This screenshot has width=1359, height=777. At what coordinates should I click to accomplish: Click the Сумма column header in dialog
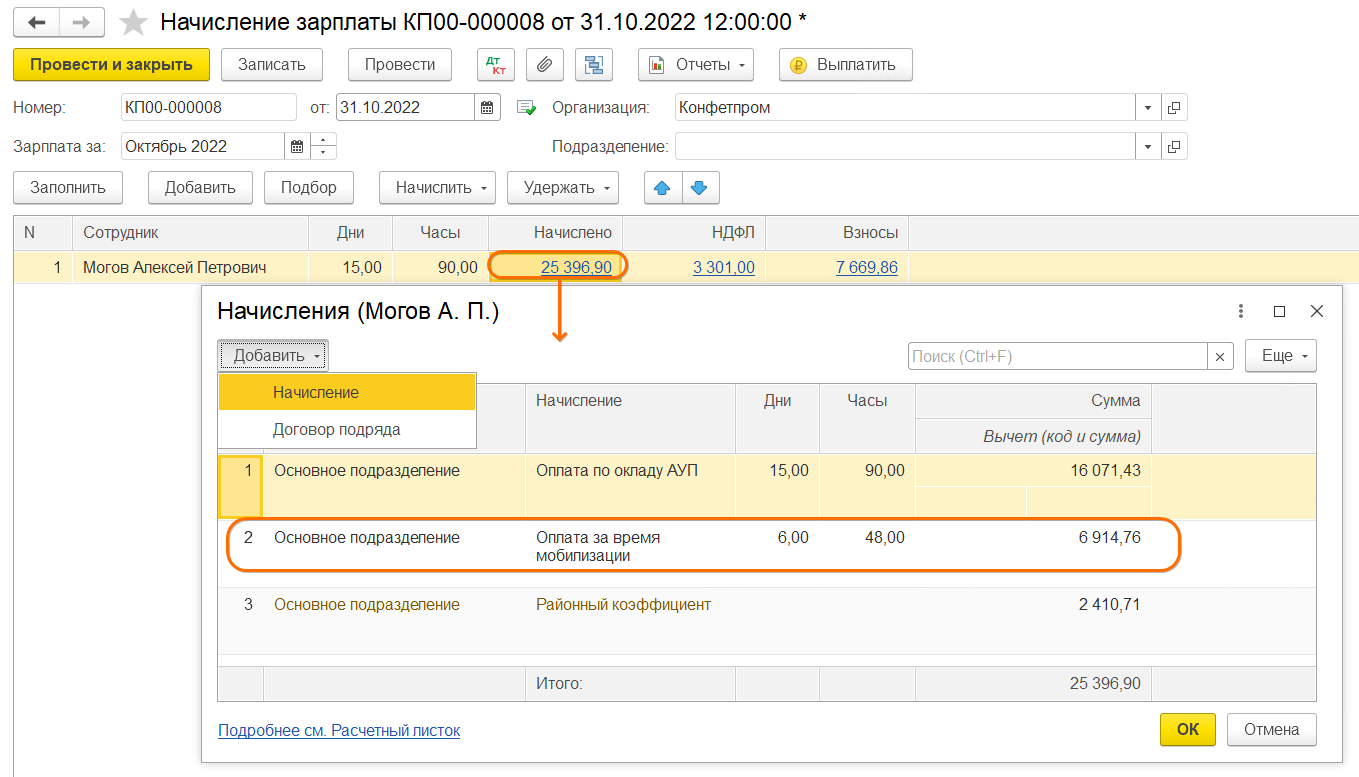(x=1034, y=400)
